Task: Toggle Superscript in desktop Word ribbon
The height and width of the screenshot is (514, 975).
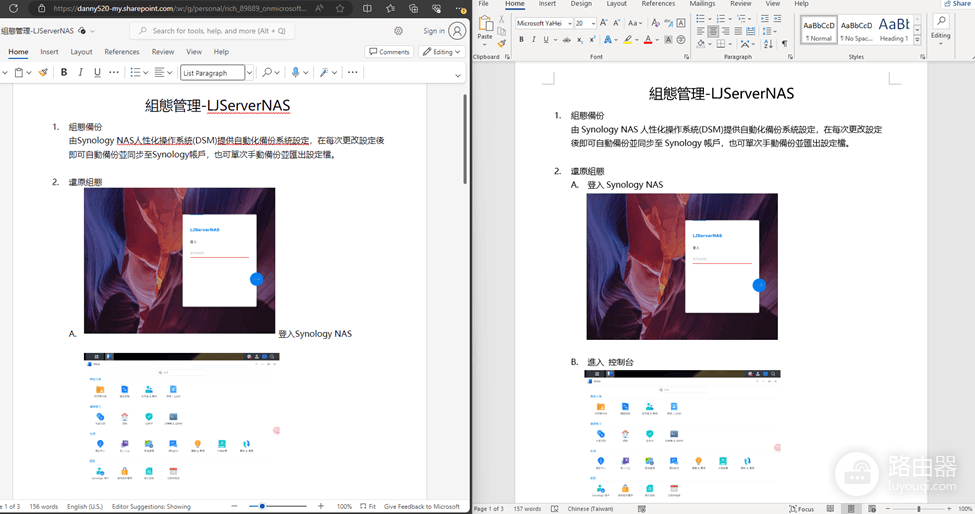Action: click(x=592, y=40)
